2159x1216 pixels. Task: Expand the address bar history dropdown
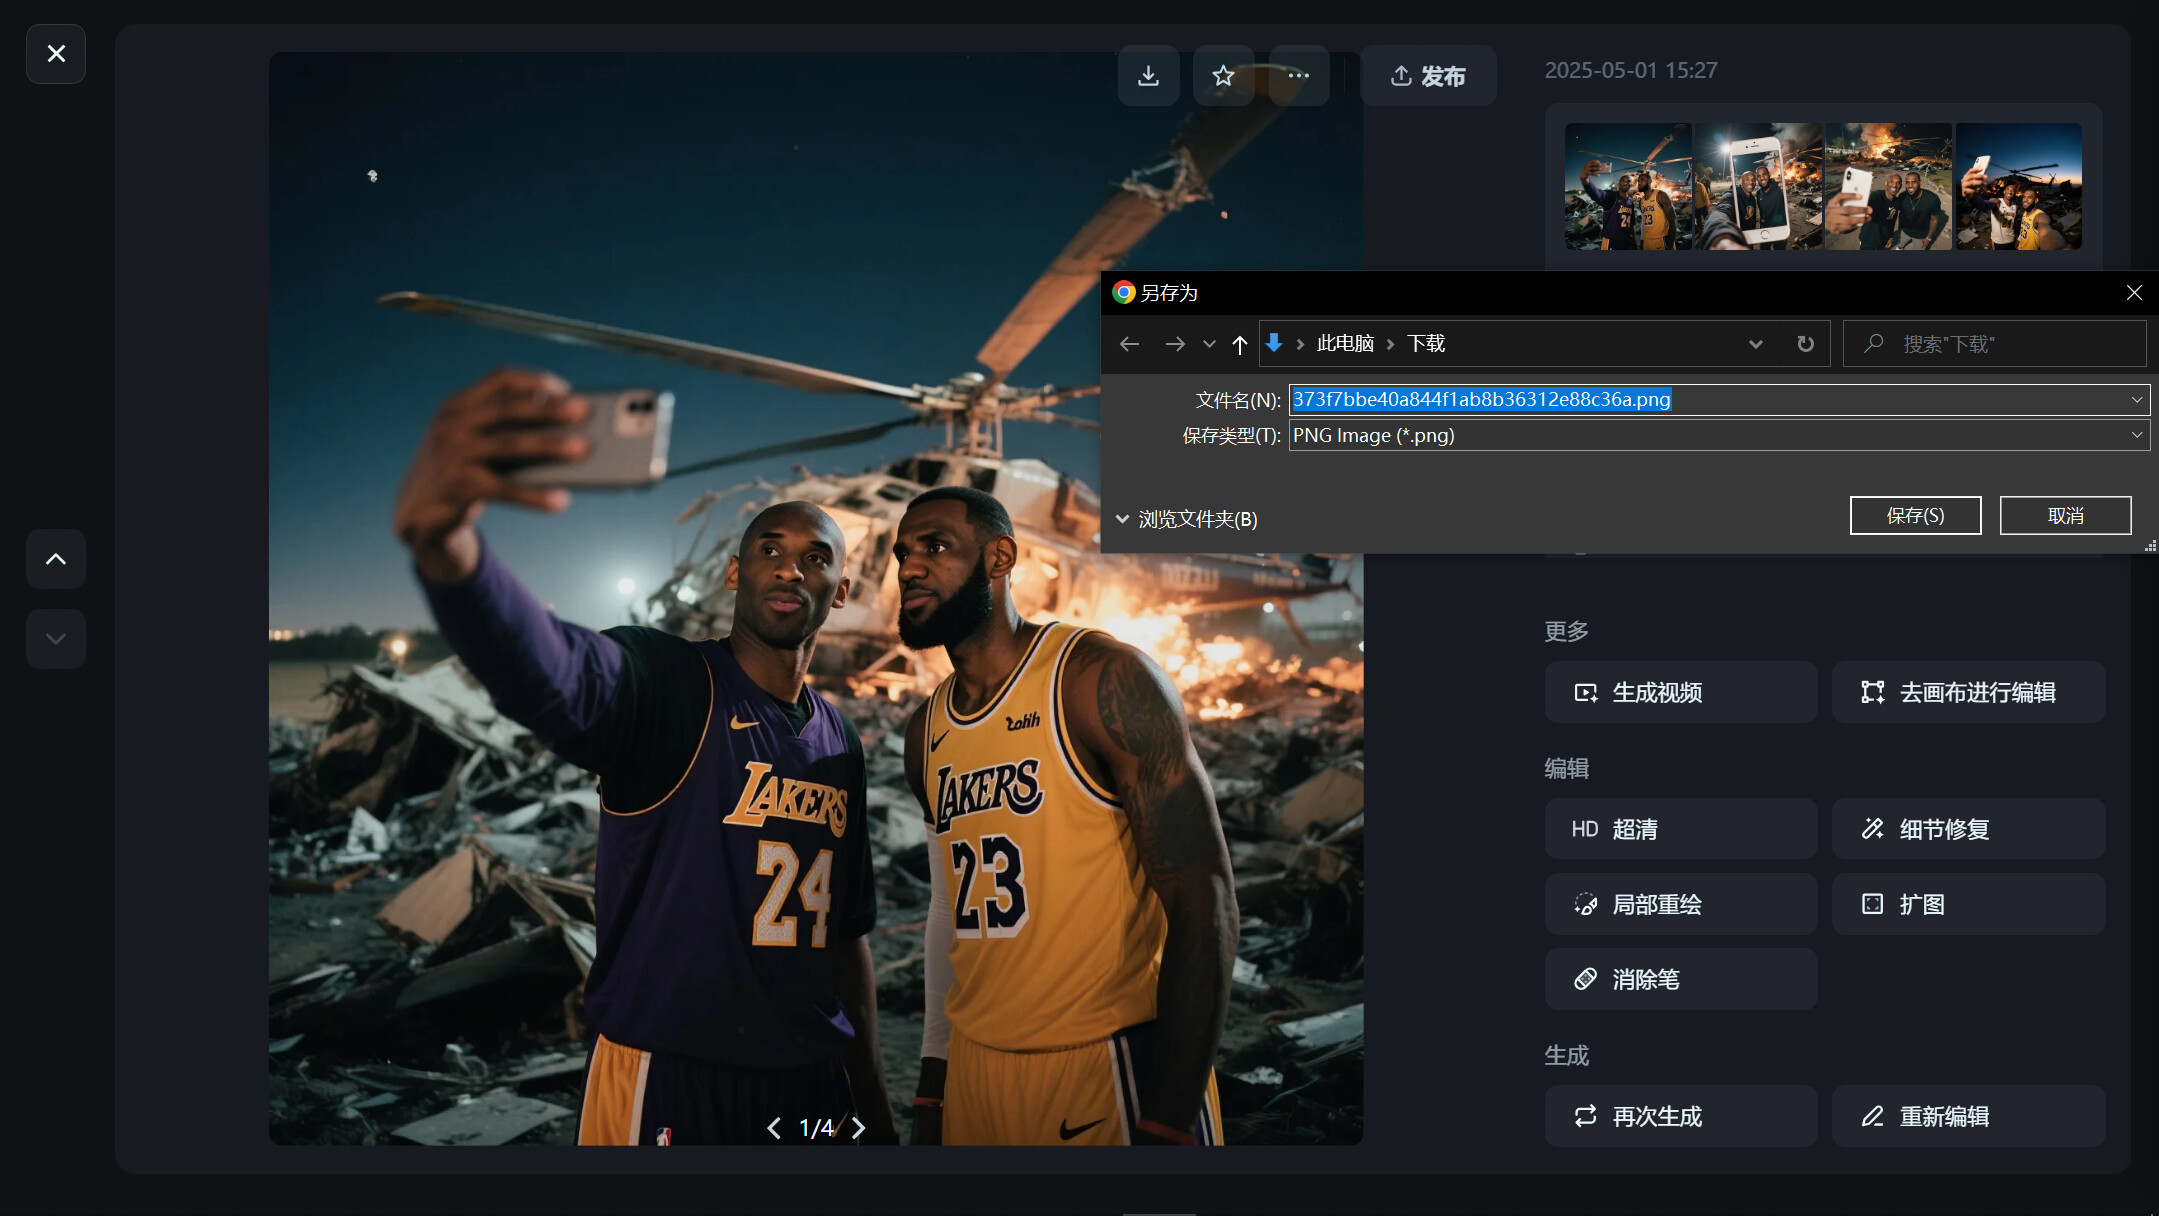pyautogui.click(x=1755, y=344)
